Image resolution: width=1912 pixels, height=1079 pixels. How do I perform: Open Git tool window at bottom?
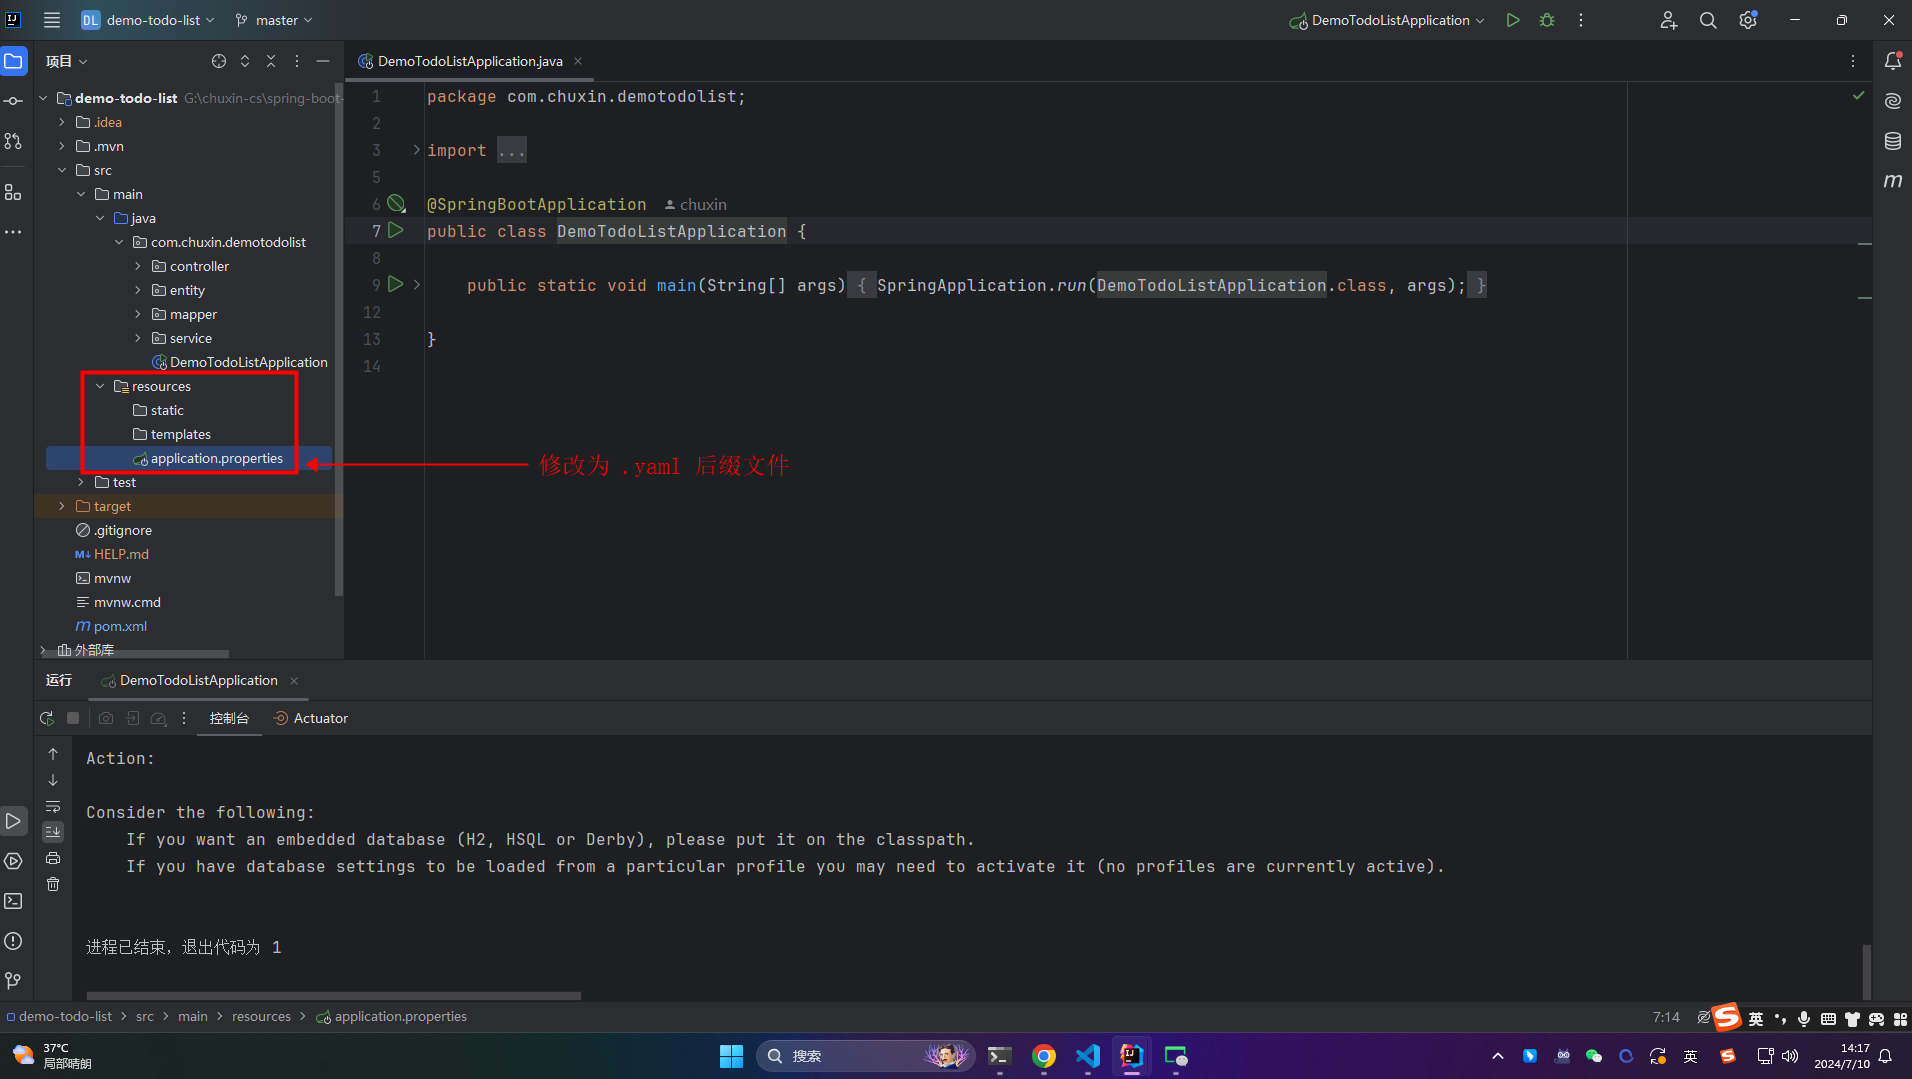(x=13, y=981)
